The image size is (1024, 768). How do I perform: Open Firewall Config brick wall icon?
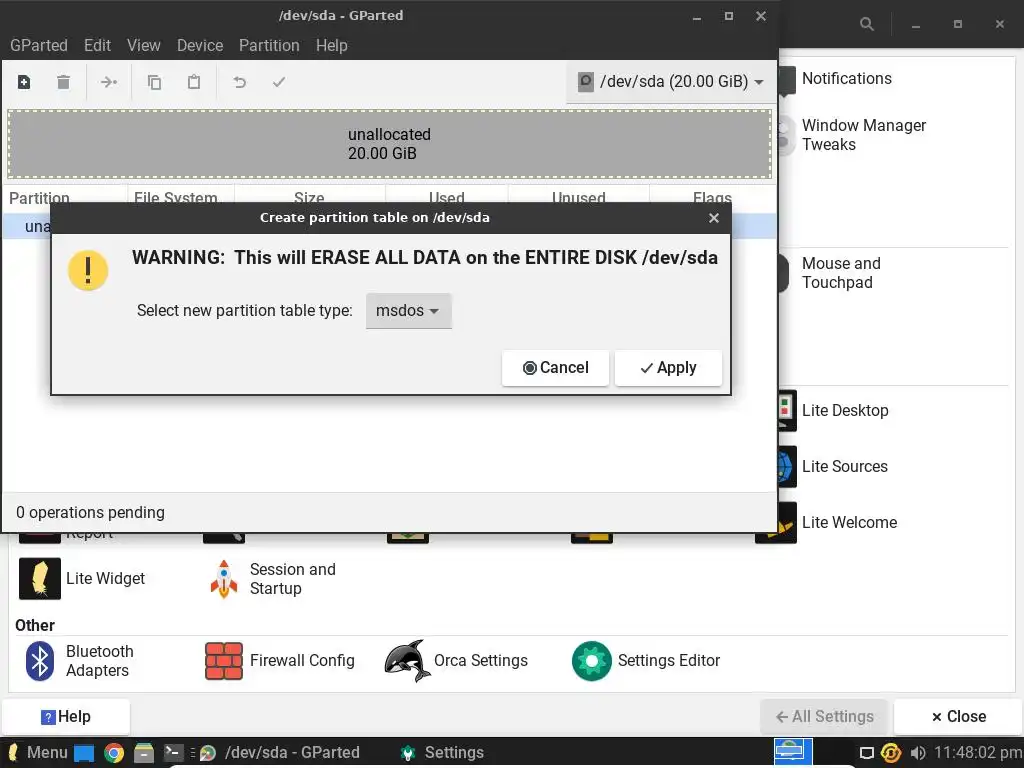224,661
